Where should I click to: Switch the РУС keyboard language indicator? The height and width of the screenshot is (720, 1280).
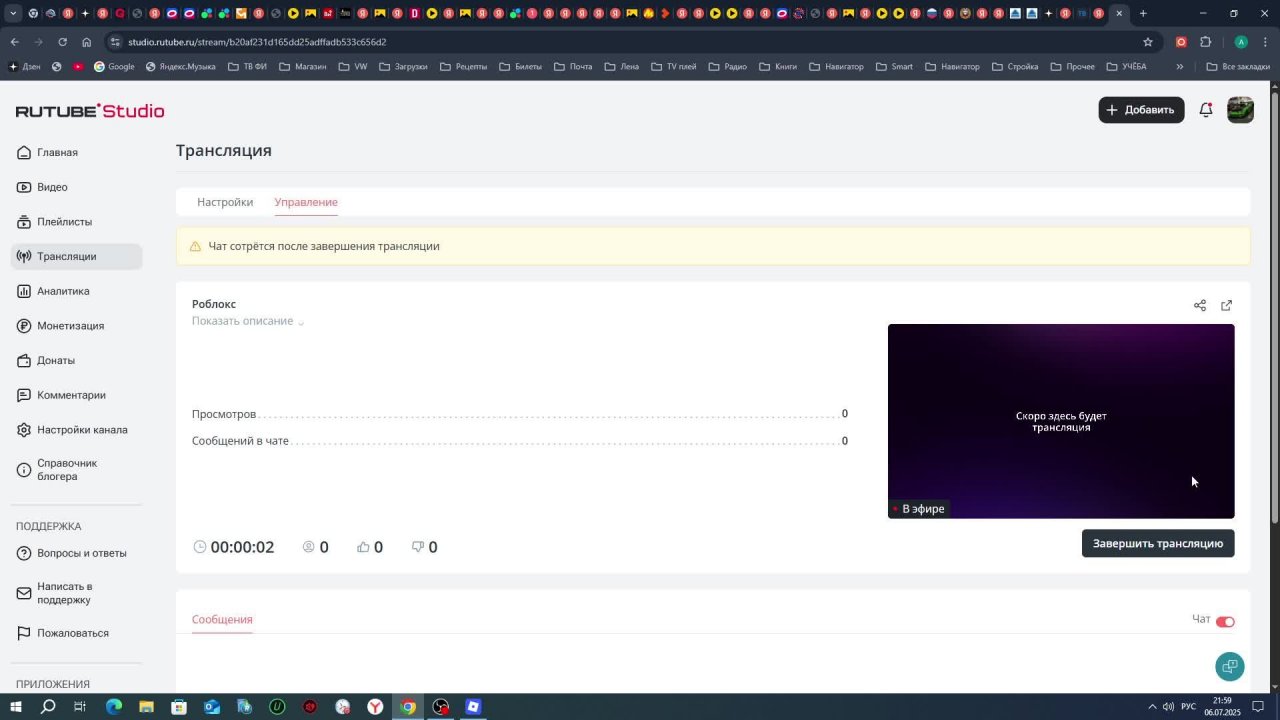pos(1188,707)
